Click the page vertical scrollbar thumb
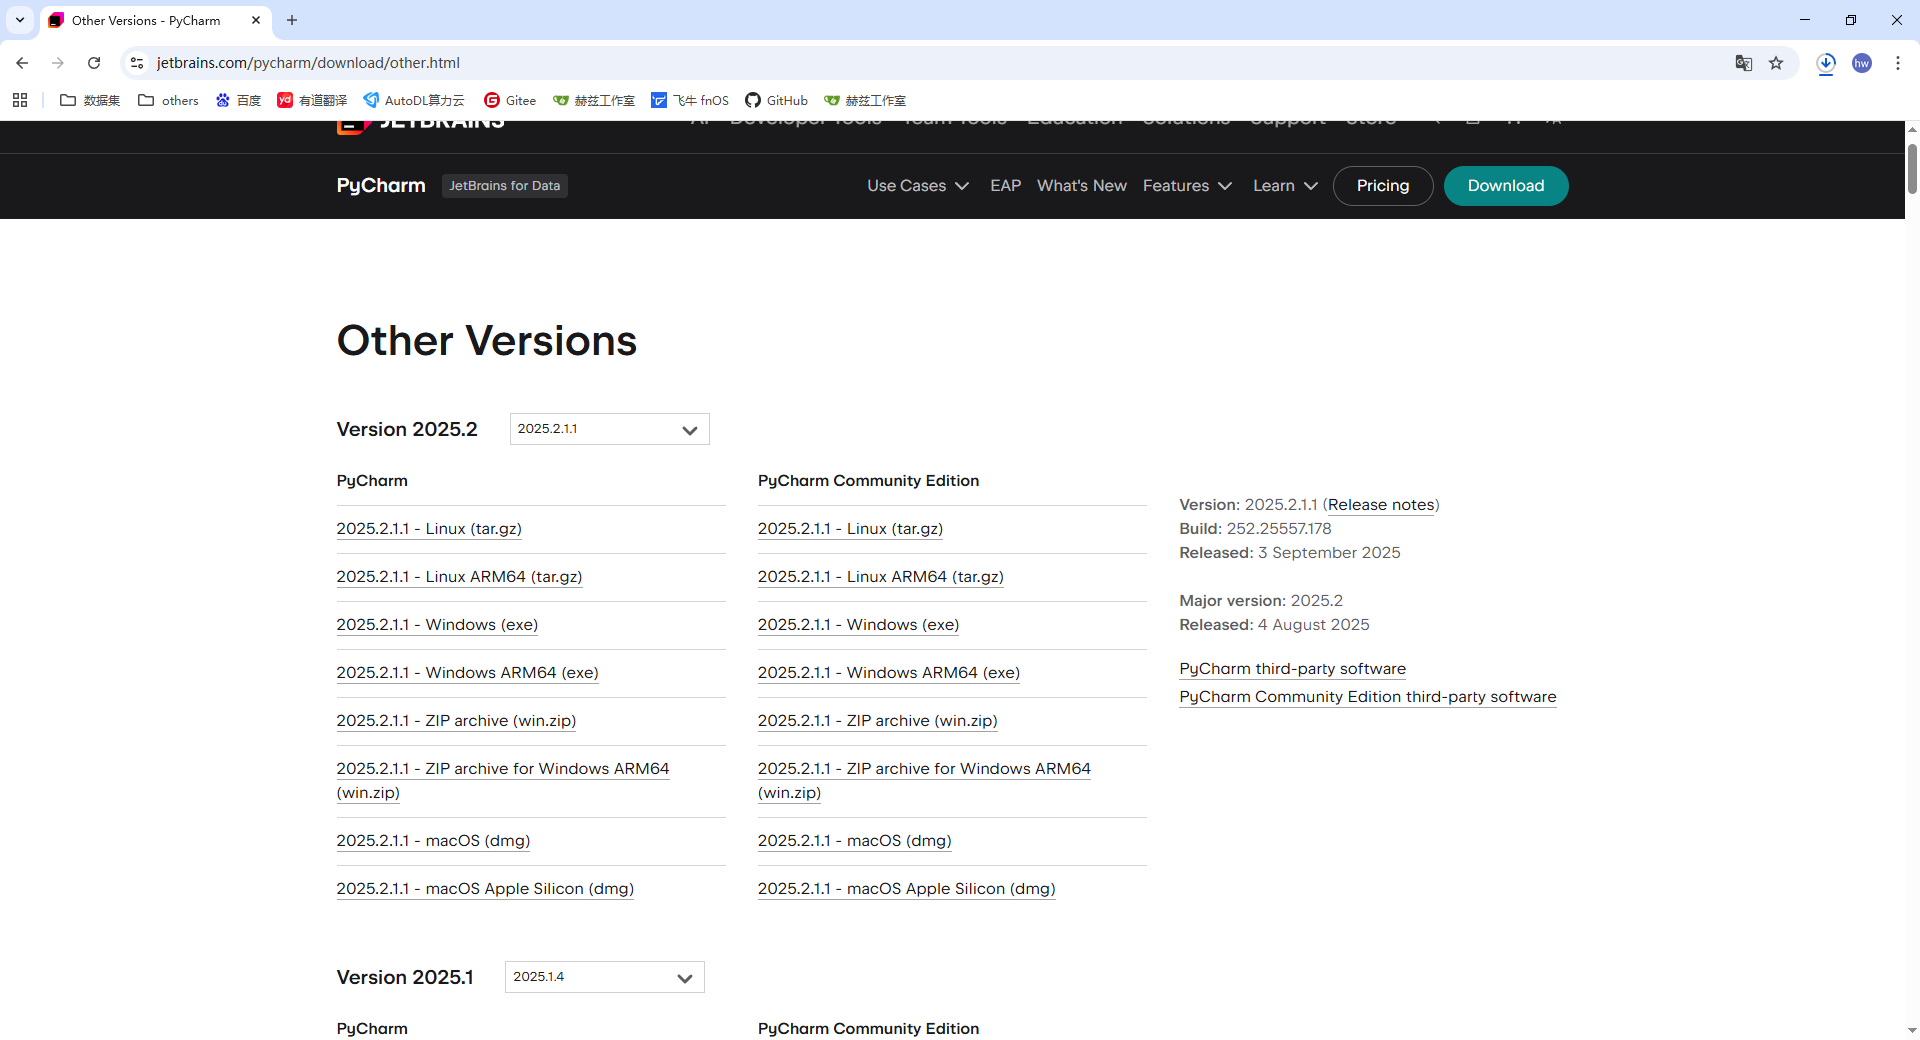Image resolution: width=1920 pixels, height=1040 pixels. click(1912, 168)
